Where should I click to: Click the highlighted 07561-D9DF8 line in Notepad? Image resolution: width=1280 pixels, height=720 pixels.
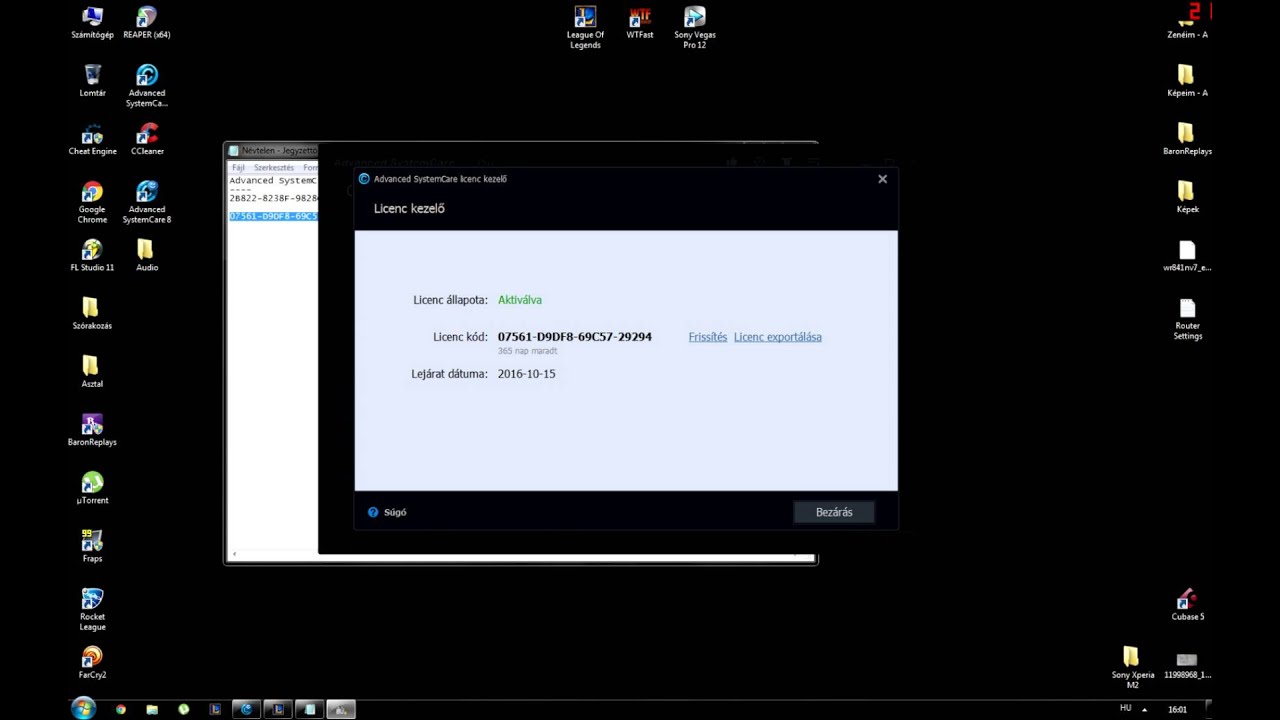pyautogui.click(x=273, y=216)
